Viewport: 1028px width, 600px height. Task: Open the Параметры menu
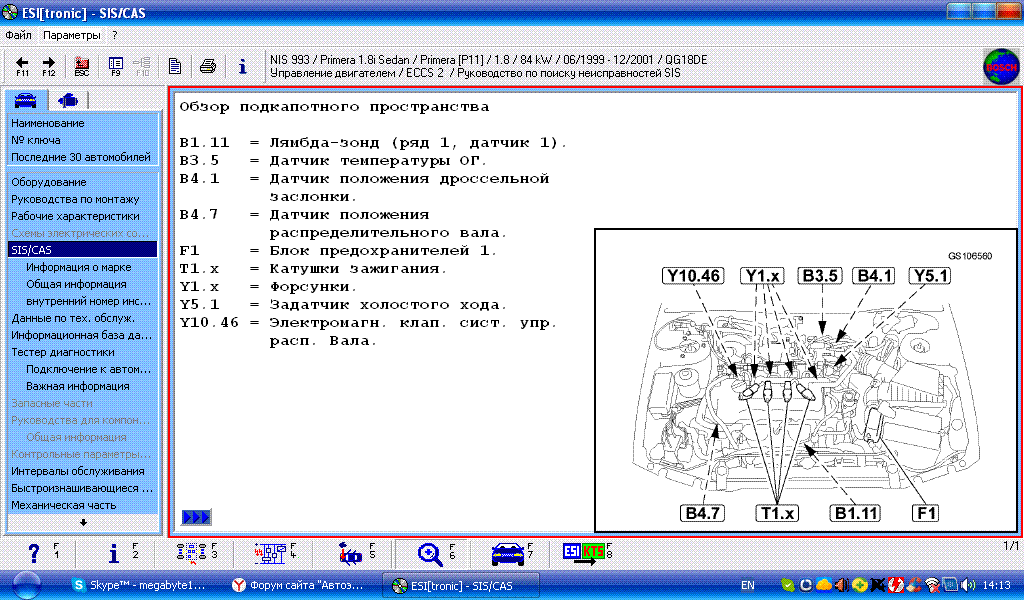(72, 35)
